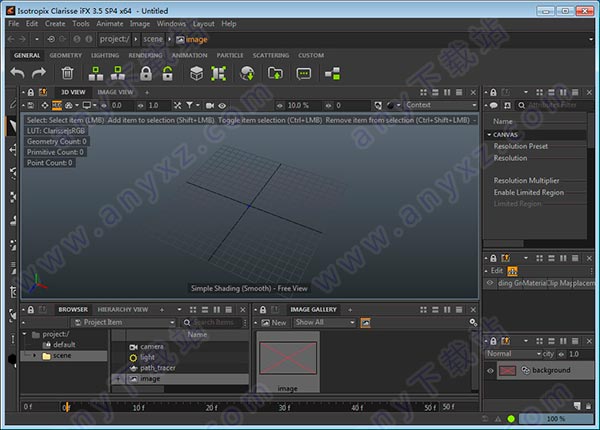Click the green hierarchy nodes icon at right
This screenshot has width=600, height=430.
click(x=333, y=73)
